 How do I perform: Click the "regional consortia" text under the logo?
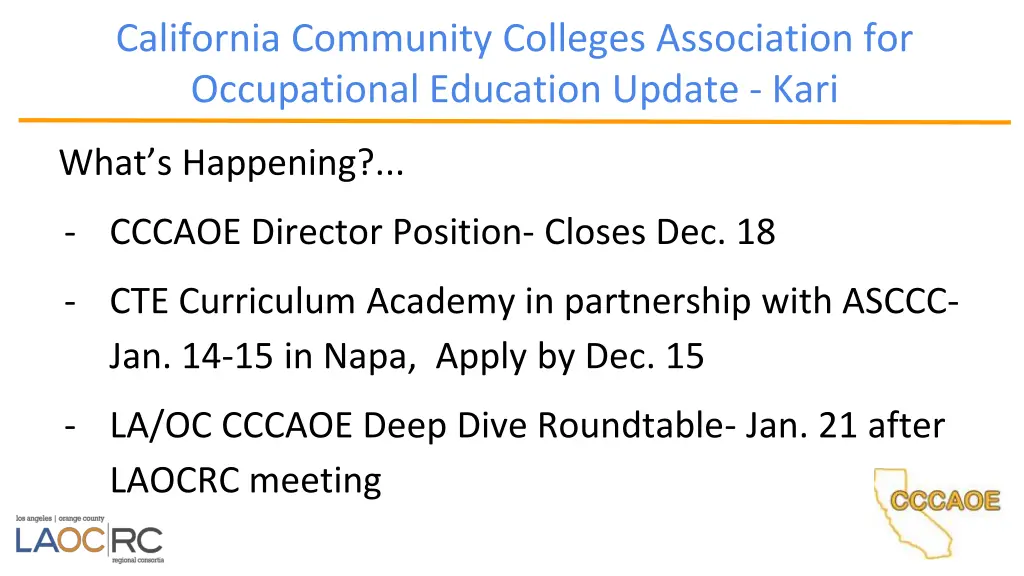pos(135,562)
